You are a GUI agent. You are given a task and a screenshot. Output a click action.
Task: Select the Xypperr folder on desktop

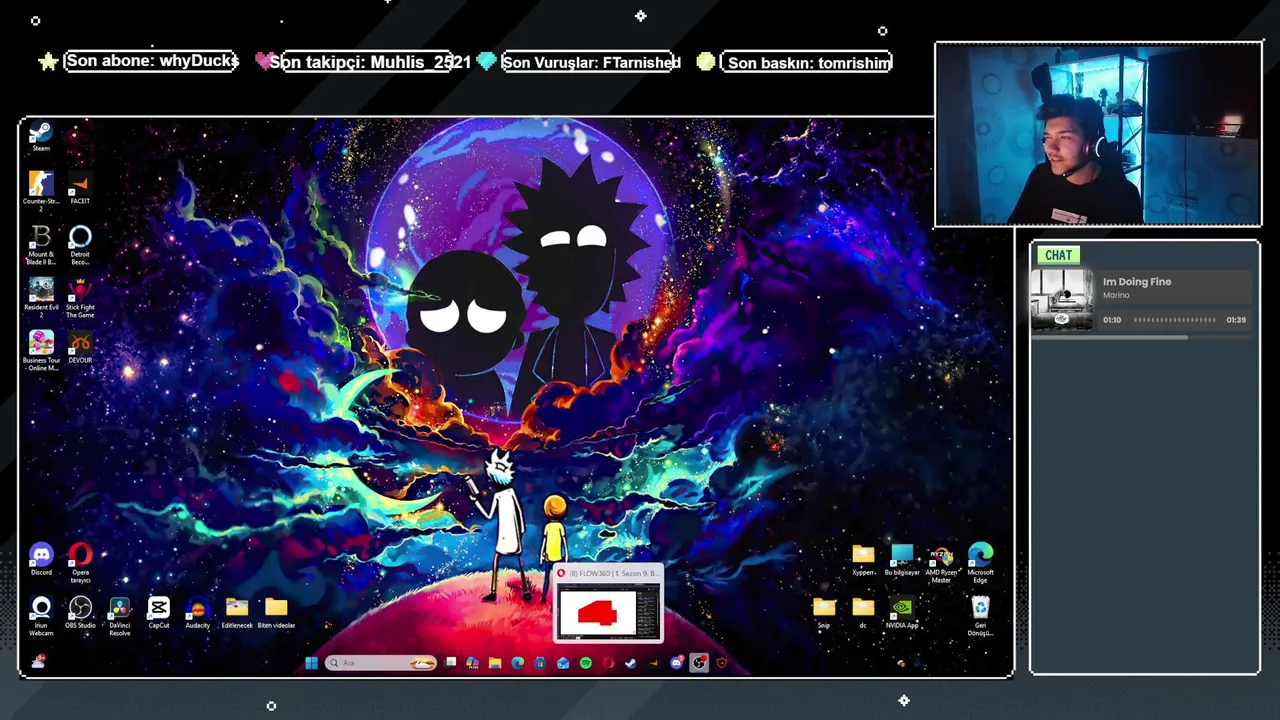(x=863, y=560)
